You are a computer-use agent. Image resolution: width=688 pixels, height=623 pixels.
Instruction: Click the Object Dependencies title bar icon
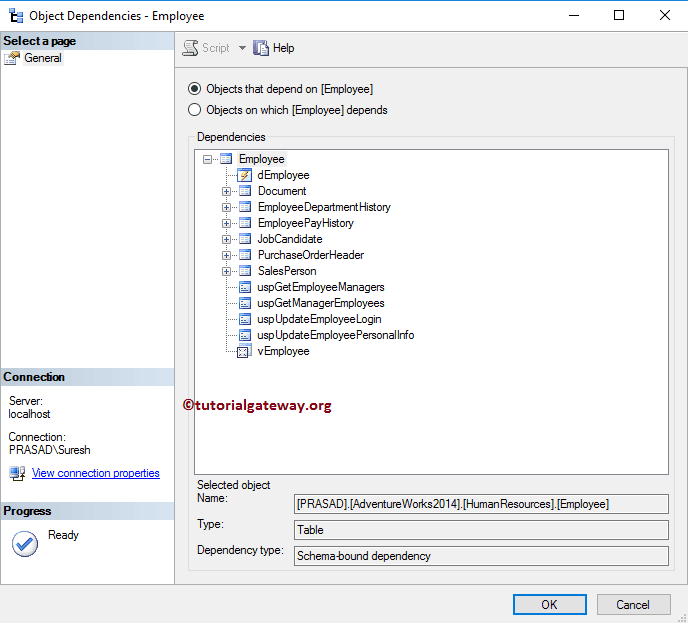tap(16, 16)
